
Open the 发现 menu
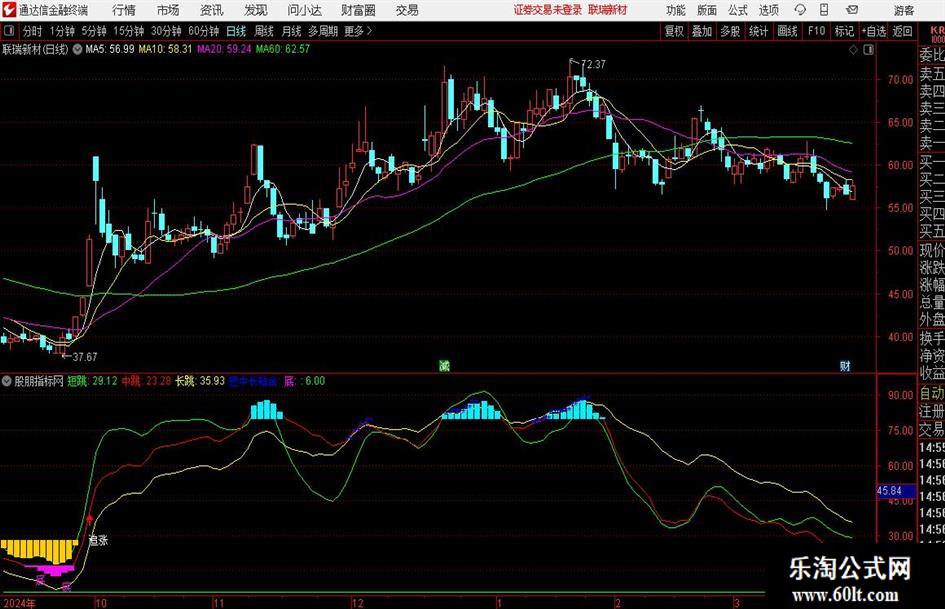256,10
